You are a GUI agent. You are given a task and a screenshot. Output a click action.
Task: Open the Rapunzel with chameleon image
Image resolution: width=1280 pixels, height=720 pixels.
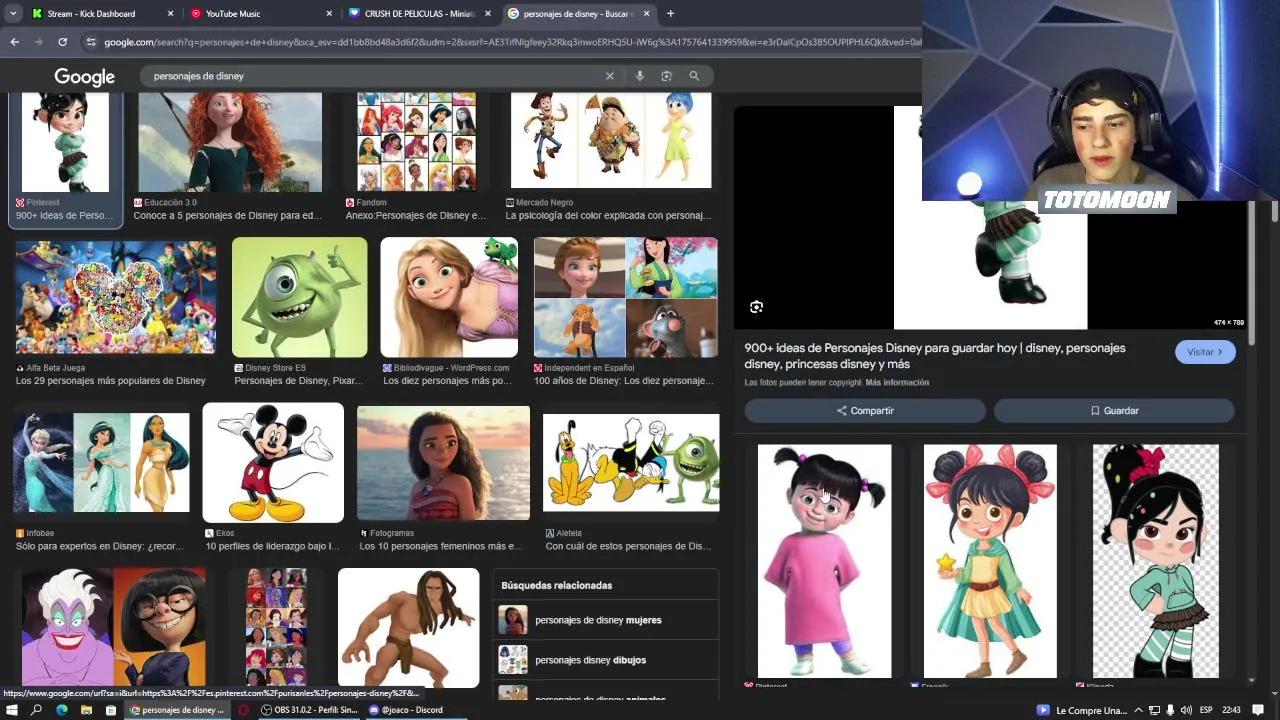pyautogui.click(x=449, y=297)
